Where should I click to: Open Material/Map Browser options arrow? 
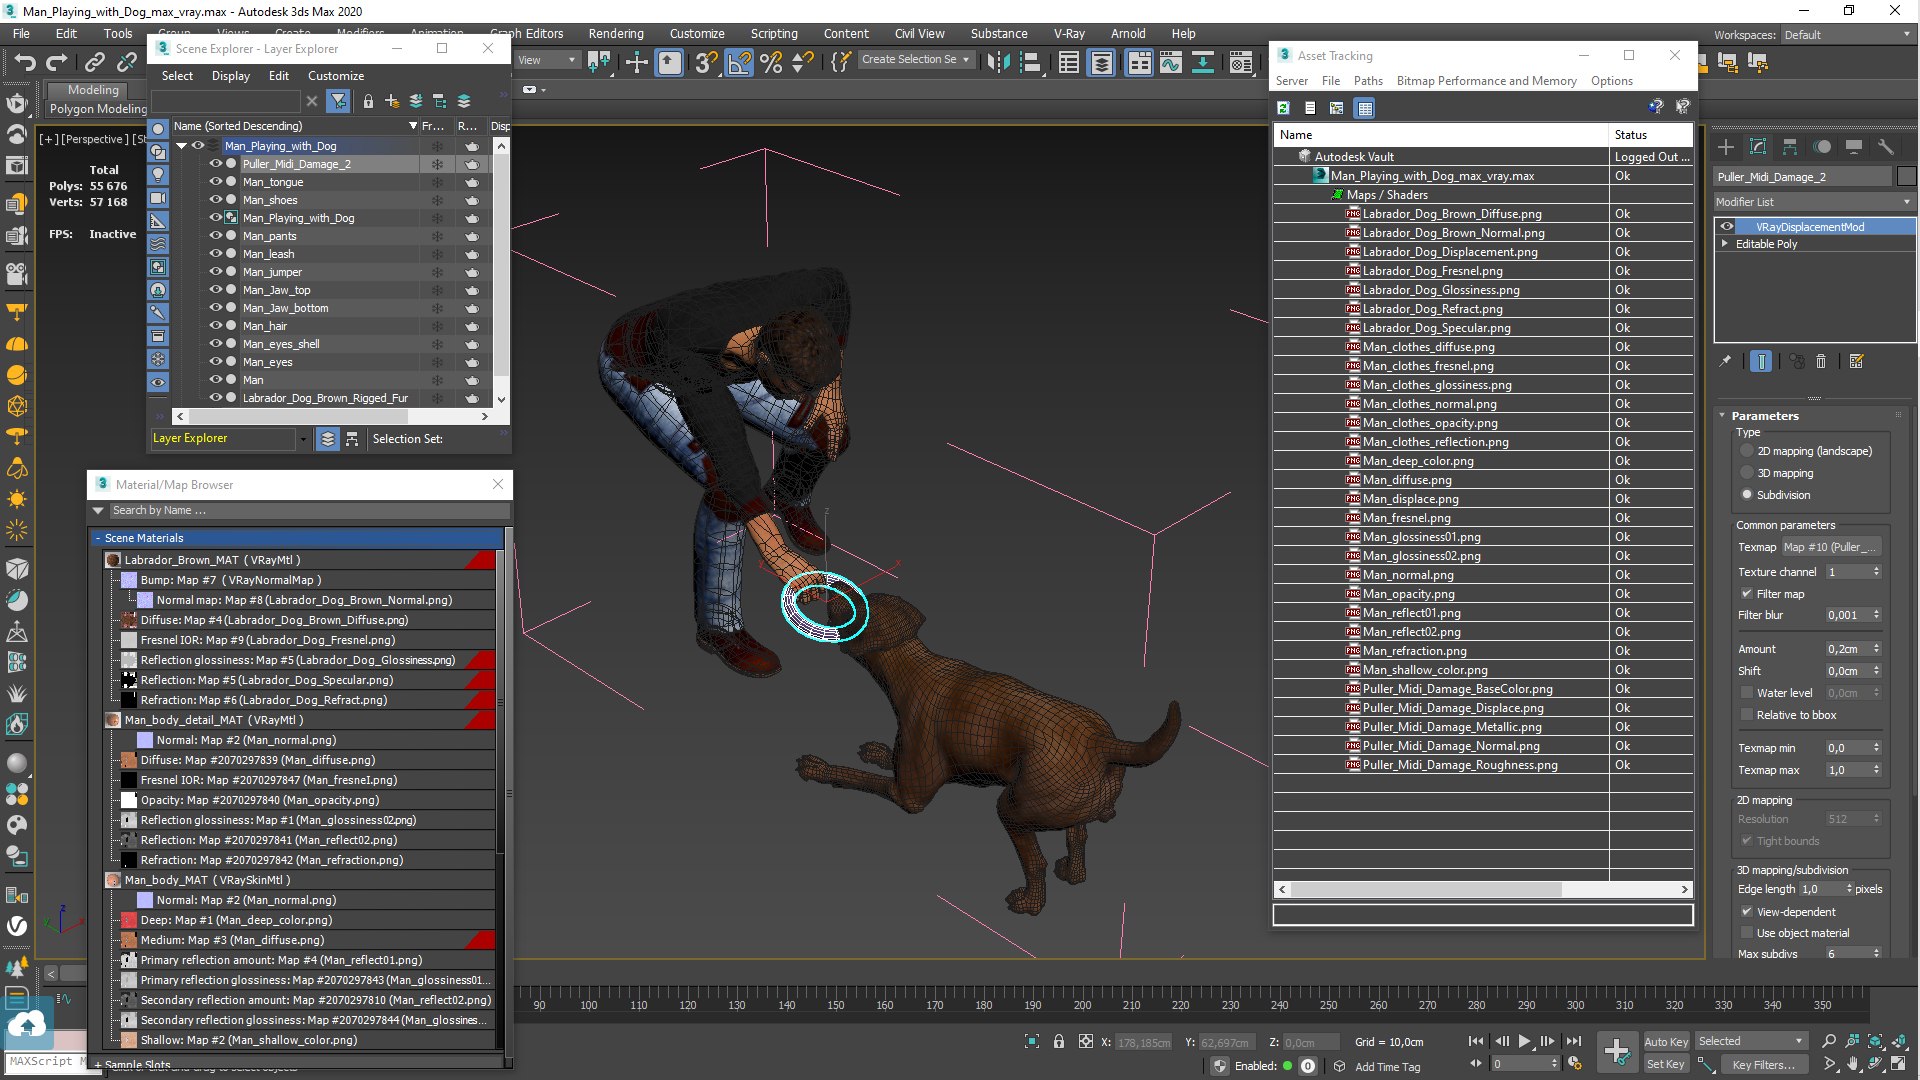pos(98,511)
